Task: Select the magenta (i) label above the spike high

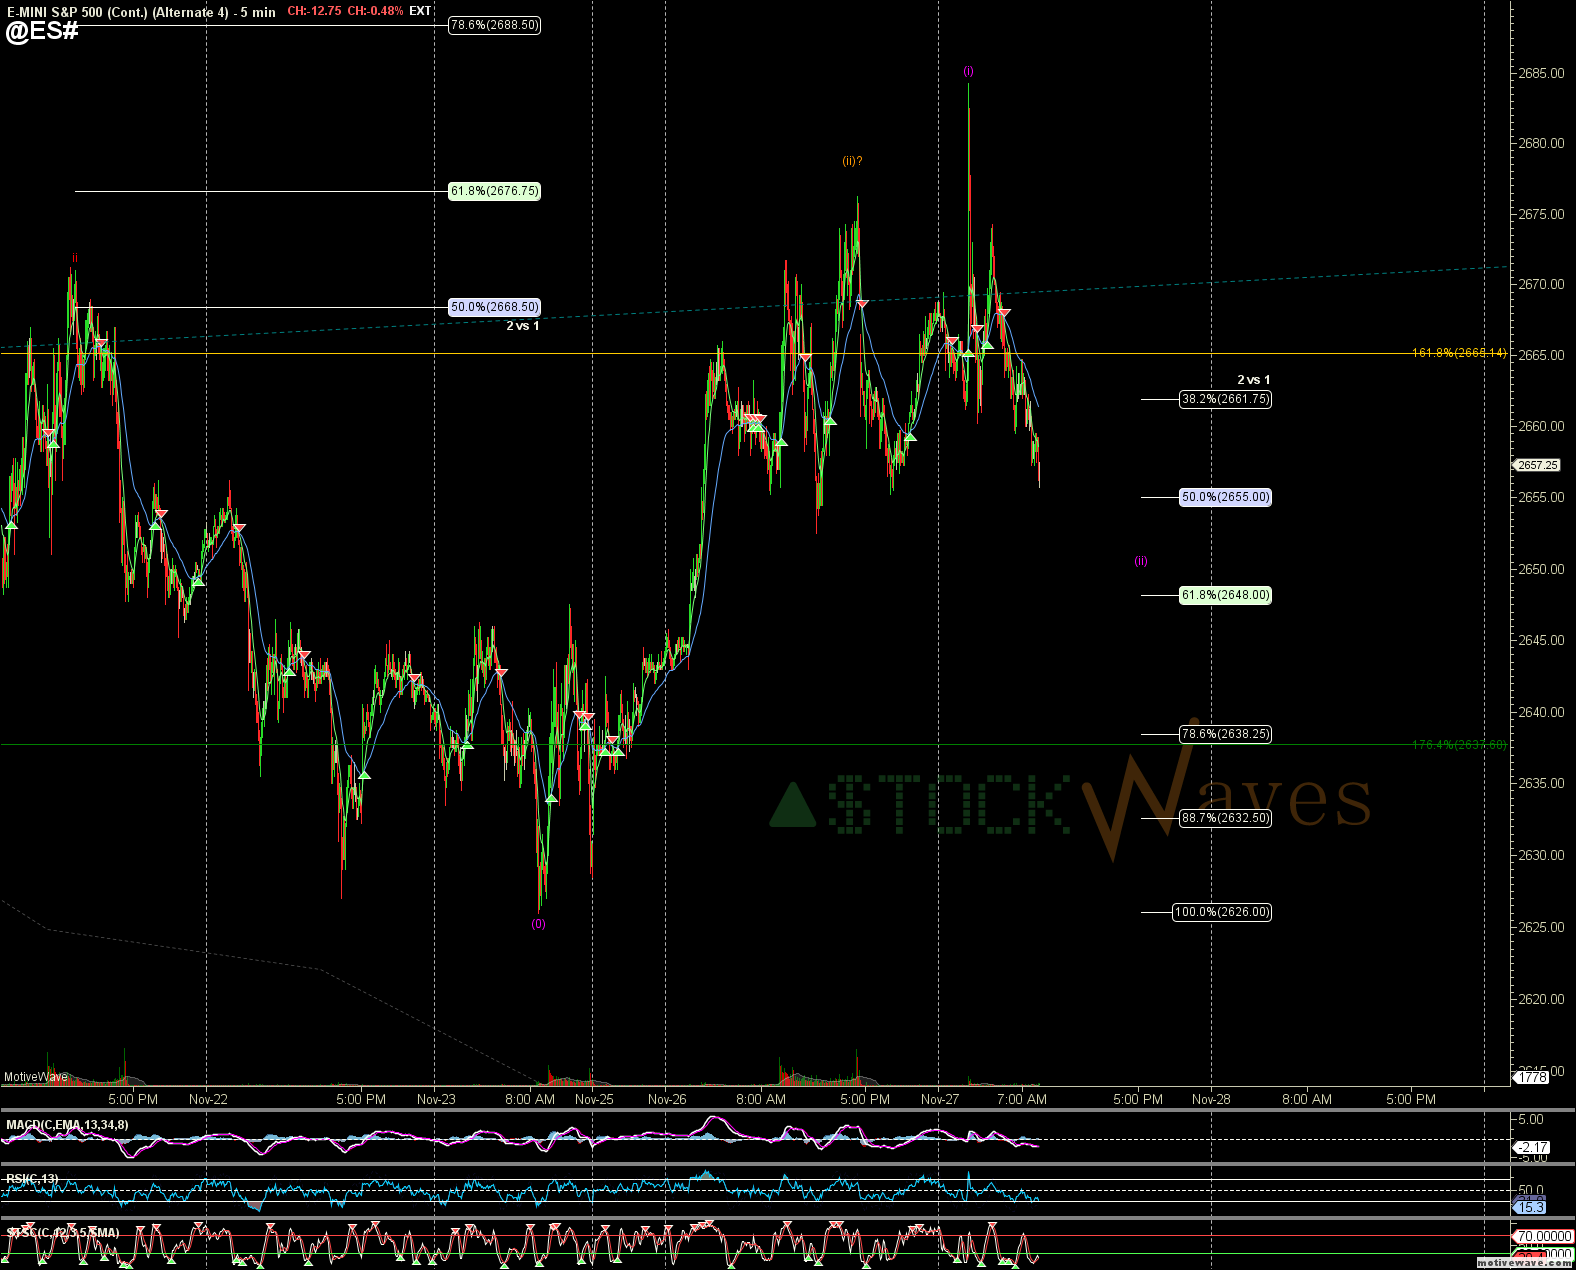Action: click(968, 71)
